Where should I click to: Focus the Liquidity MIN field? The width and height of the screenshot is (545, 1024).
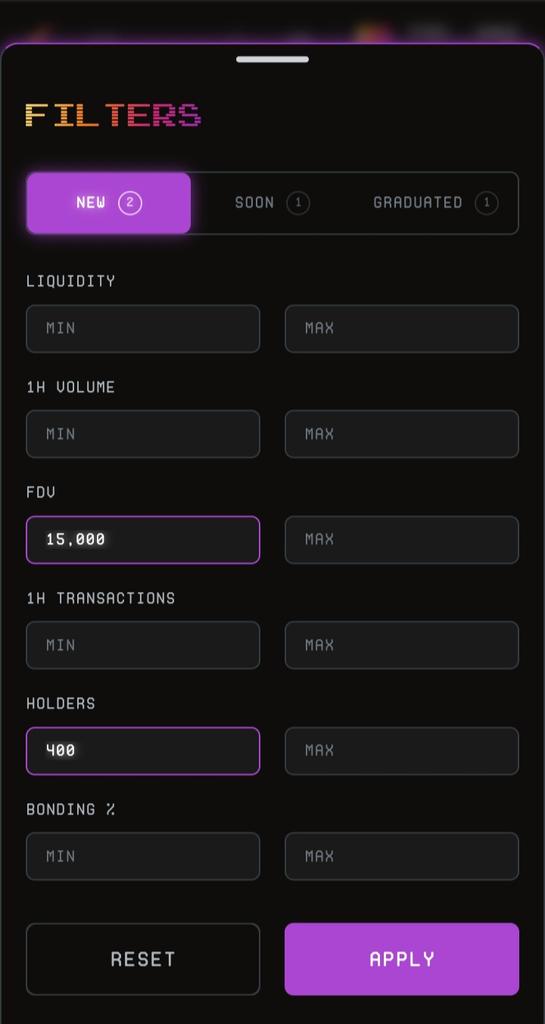point(143,328)
